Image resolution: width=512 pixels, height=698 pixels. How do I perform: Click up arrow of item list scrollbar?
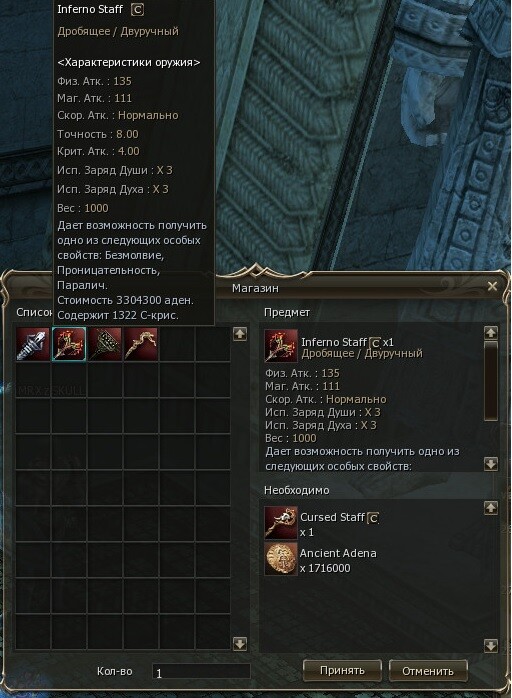pos(240,334)
